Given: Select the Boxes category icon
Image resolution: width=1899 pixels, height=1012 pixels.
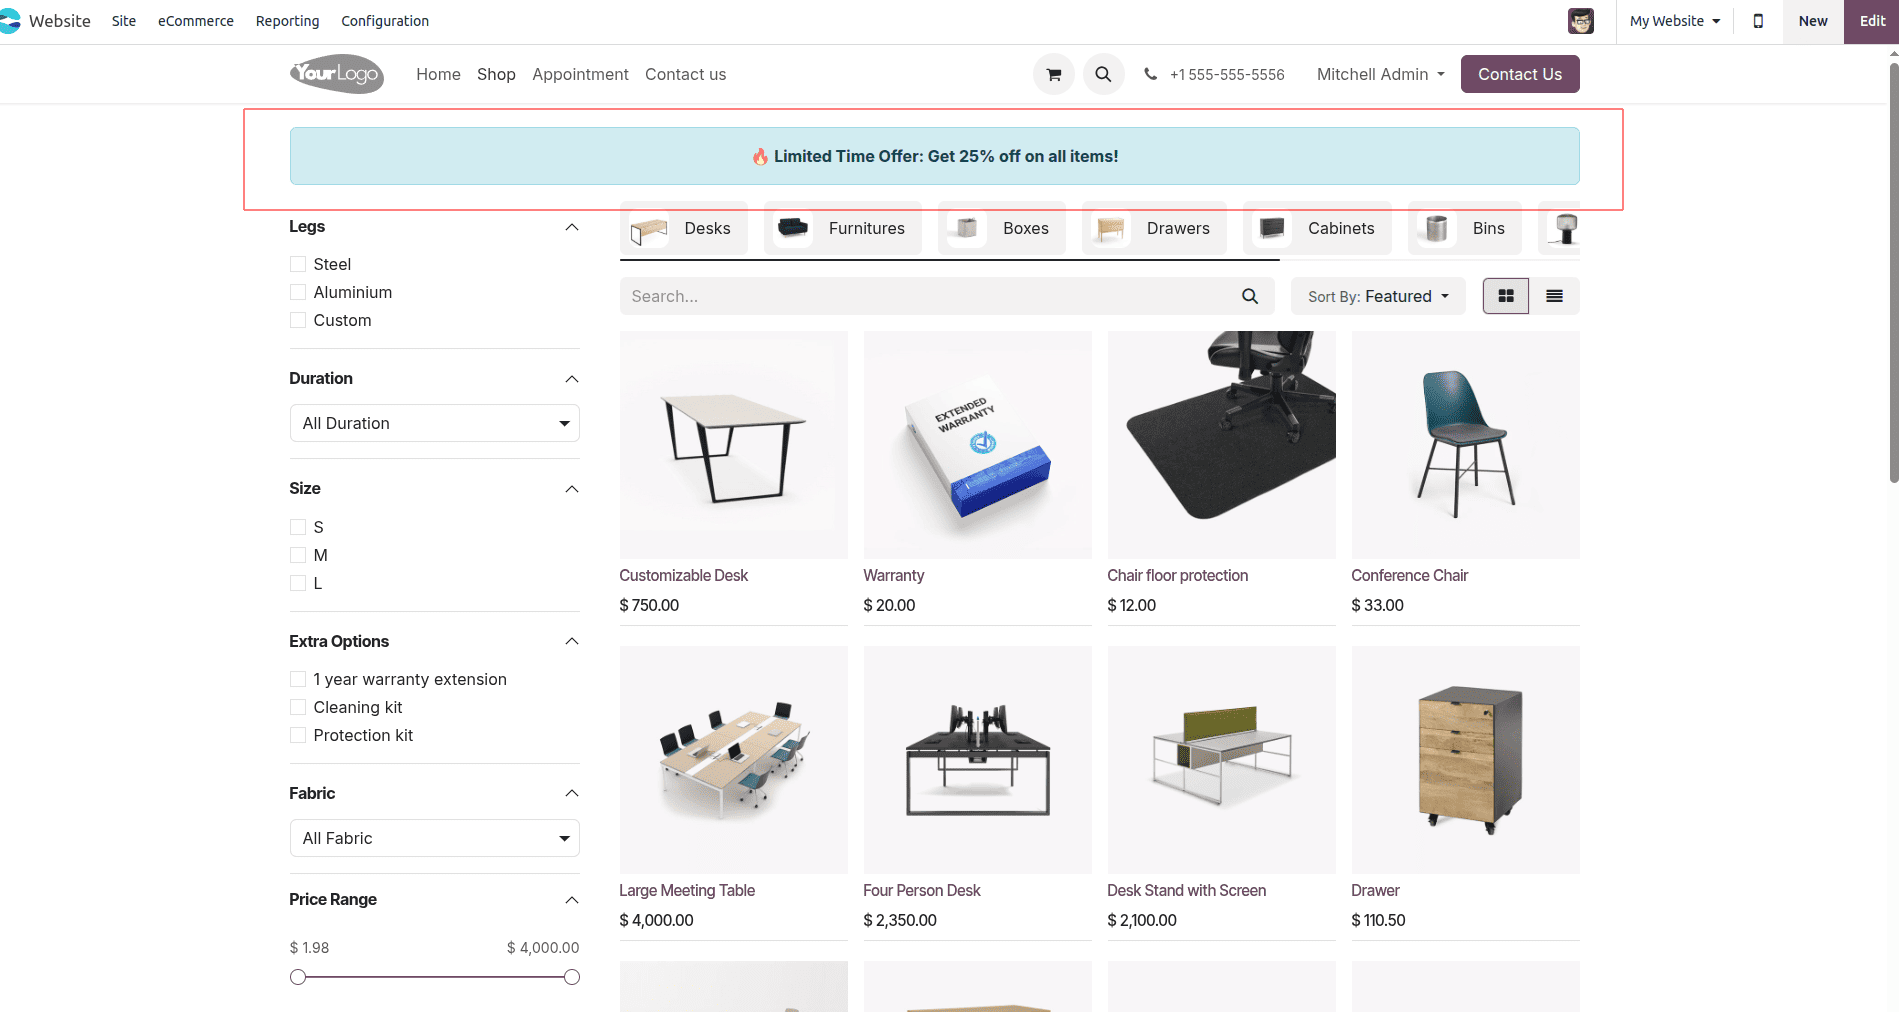Looking at the screenshot, I should (967, 229).
